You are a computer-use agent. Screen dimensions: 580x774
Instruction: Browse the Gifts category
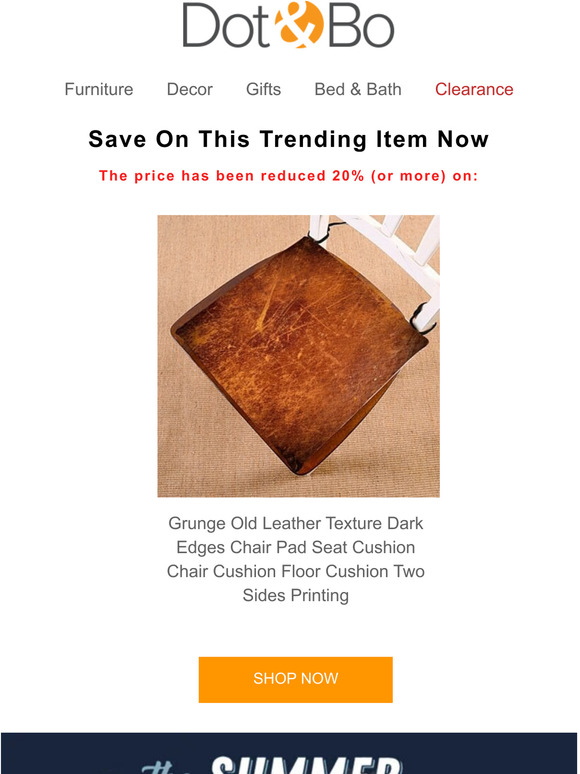(264, 89)
